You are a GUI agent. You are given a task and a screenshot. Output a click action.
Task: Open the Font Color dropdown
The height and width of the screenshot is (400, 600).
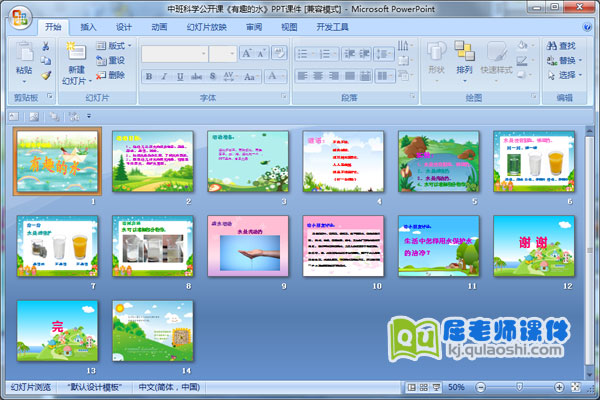275,77
